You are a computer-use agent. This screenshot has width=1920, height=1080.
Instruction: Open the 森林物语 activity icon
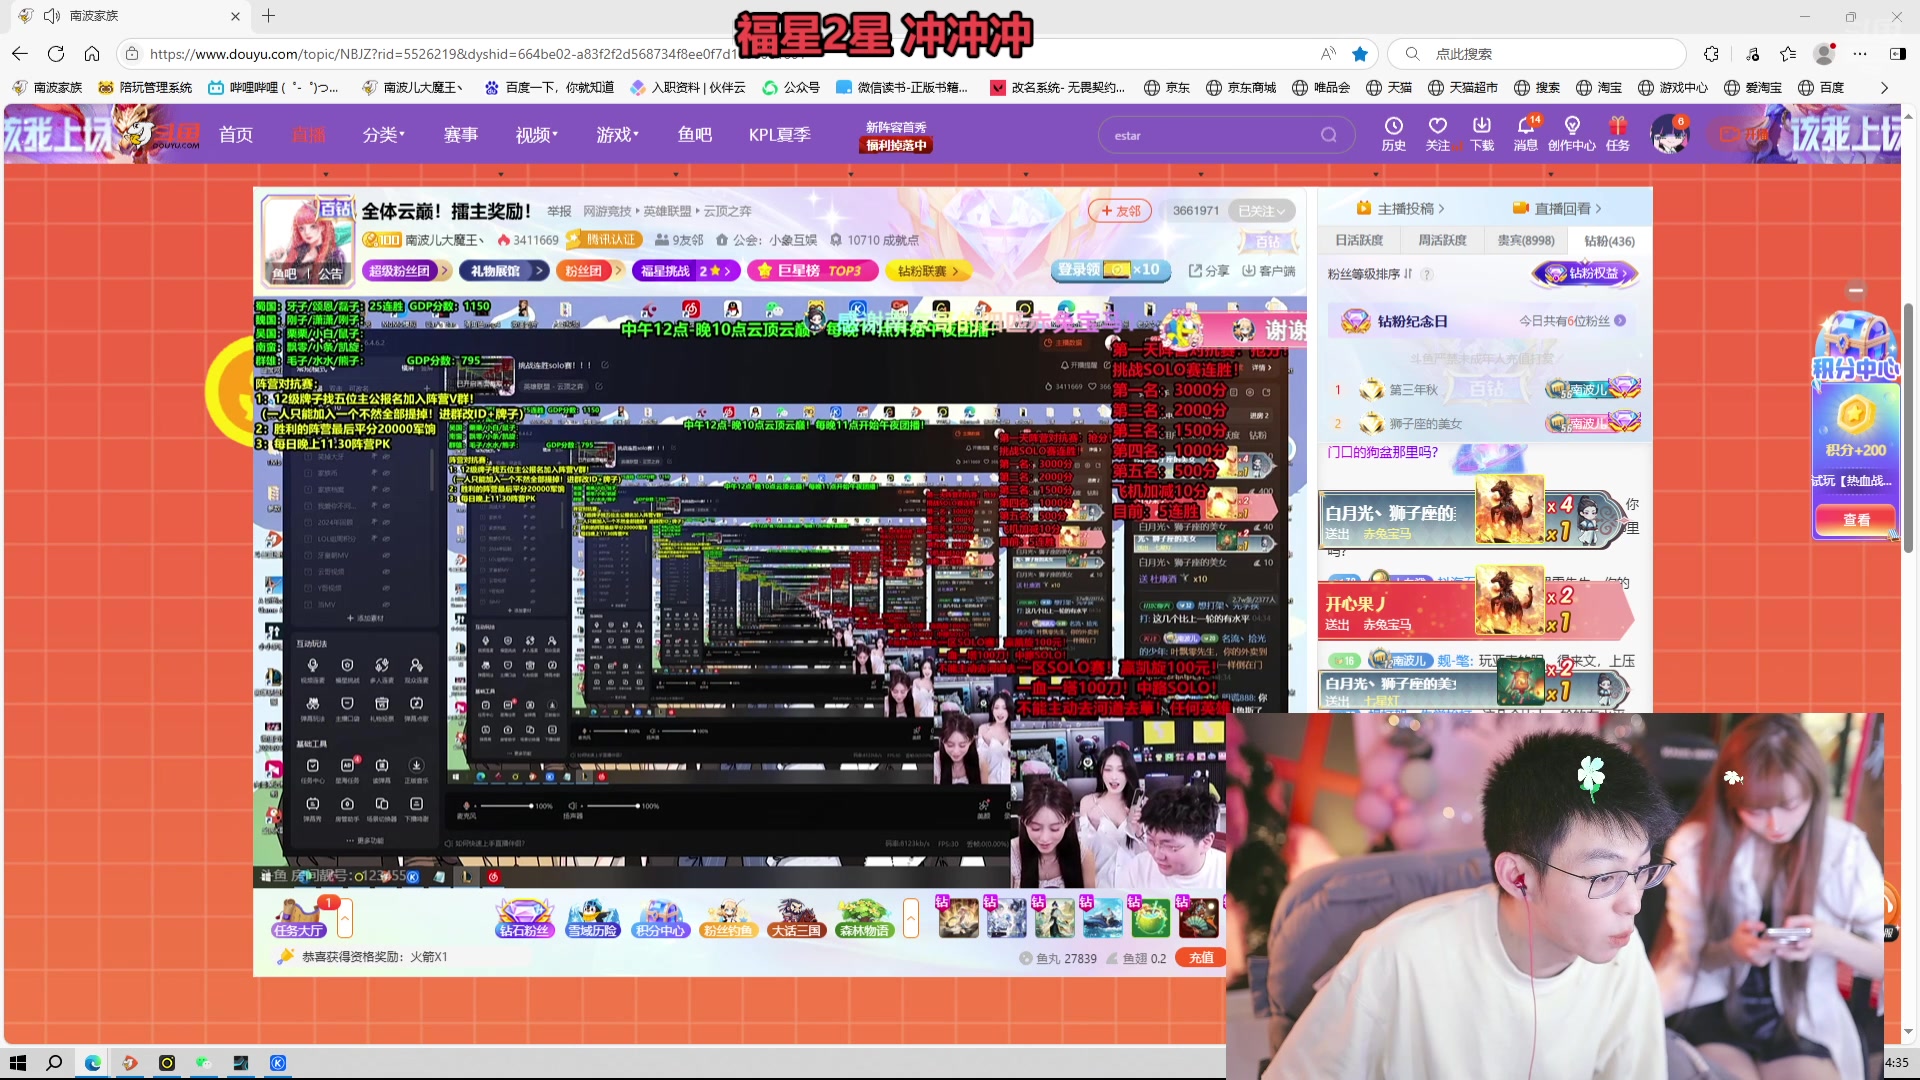tap(865, 918)
